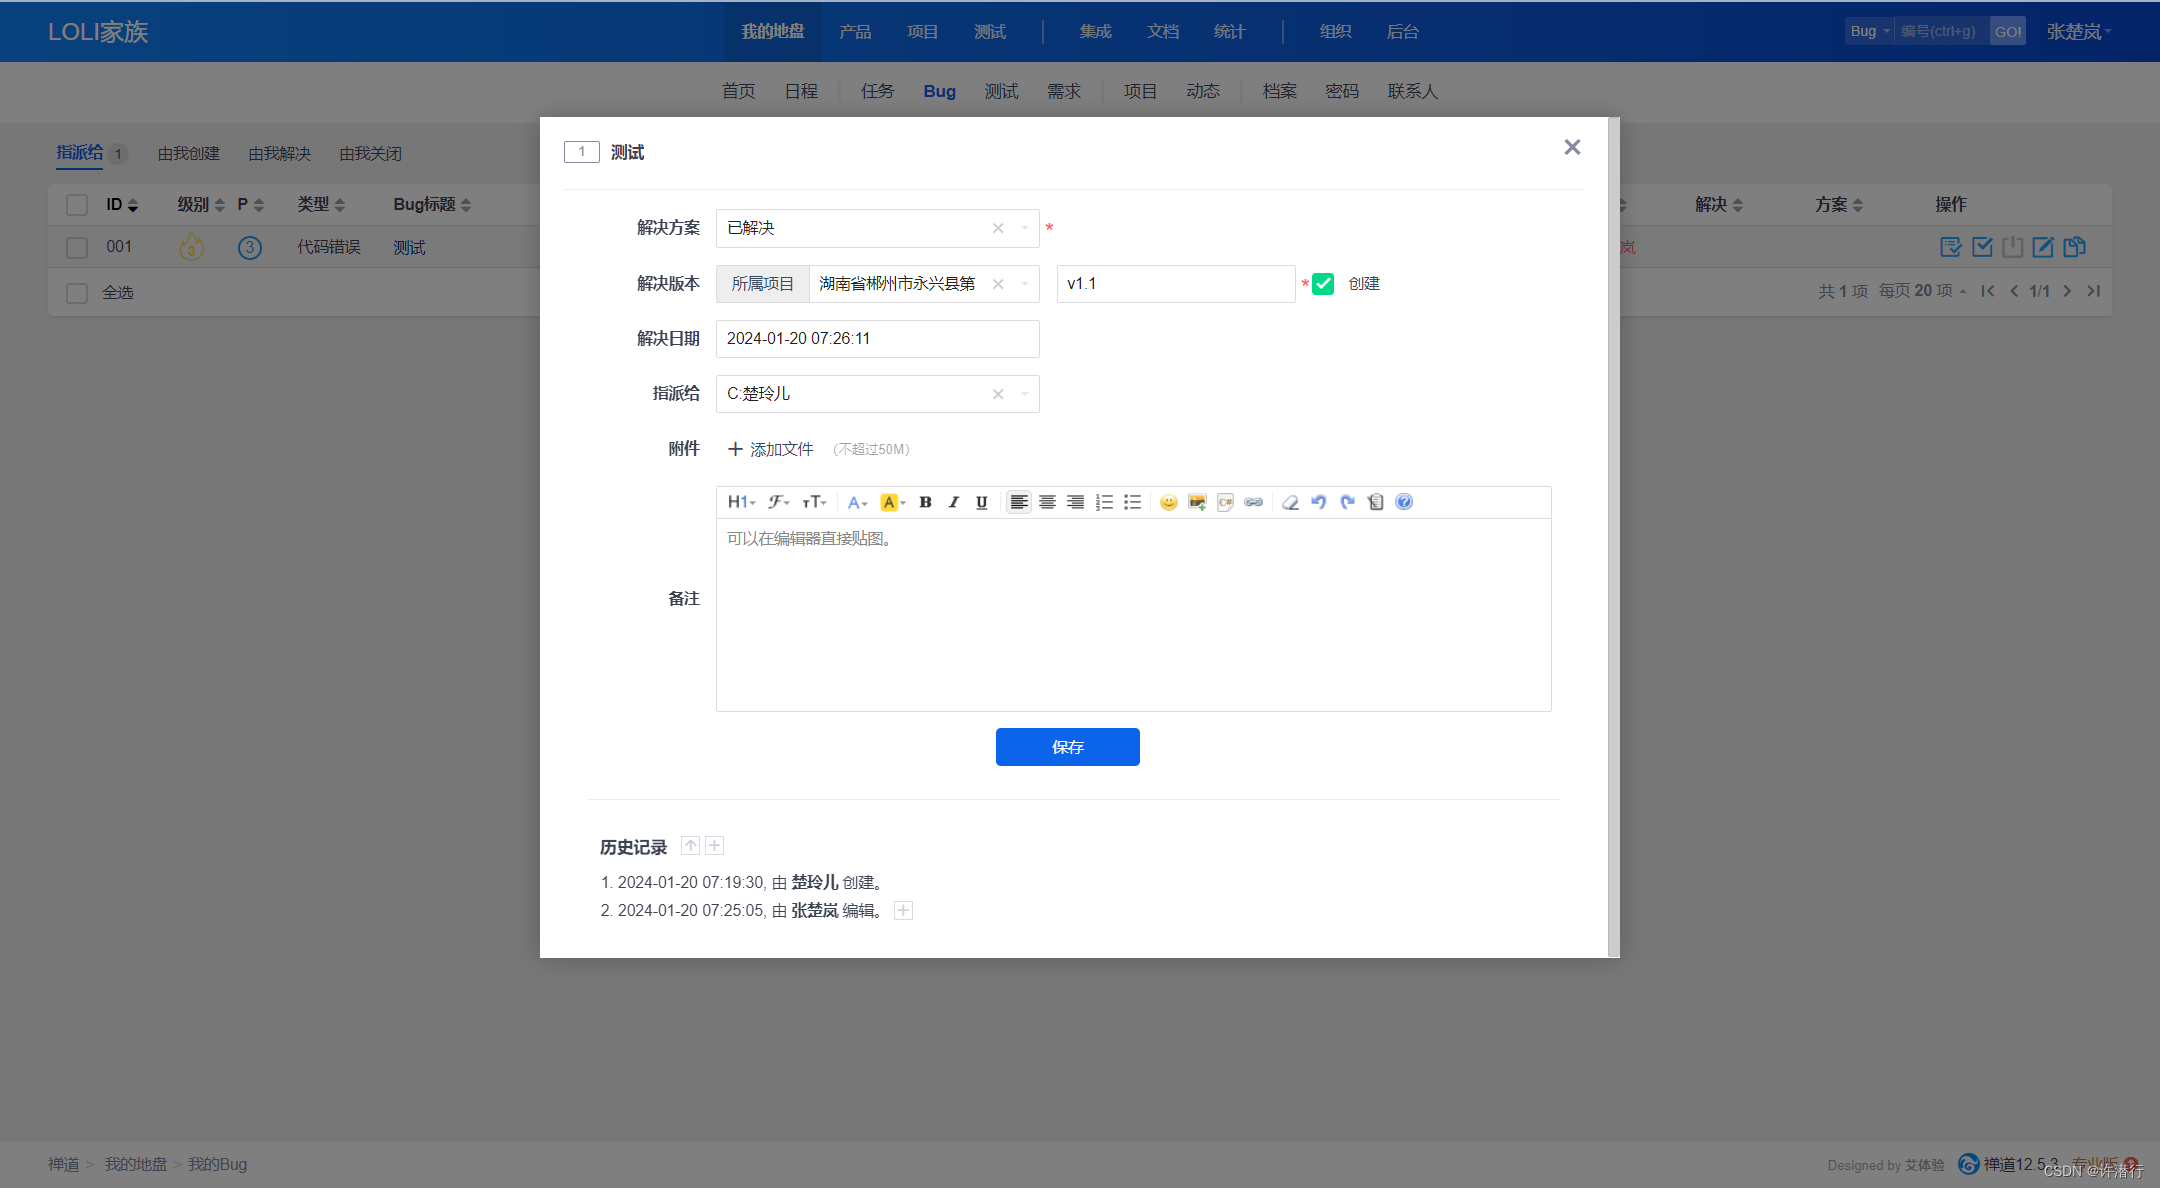Open the Bug search type dropdown
Image resolution: width=2160 pixels, height=1188 pixels.
pyautogui.click(x=1869, y=31)
